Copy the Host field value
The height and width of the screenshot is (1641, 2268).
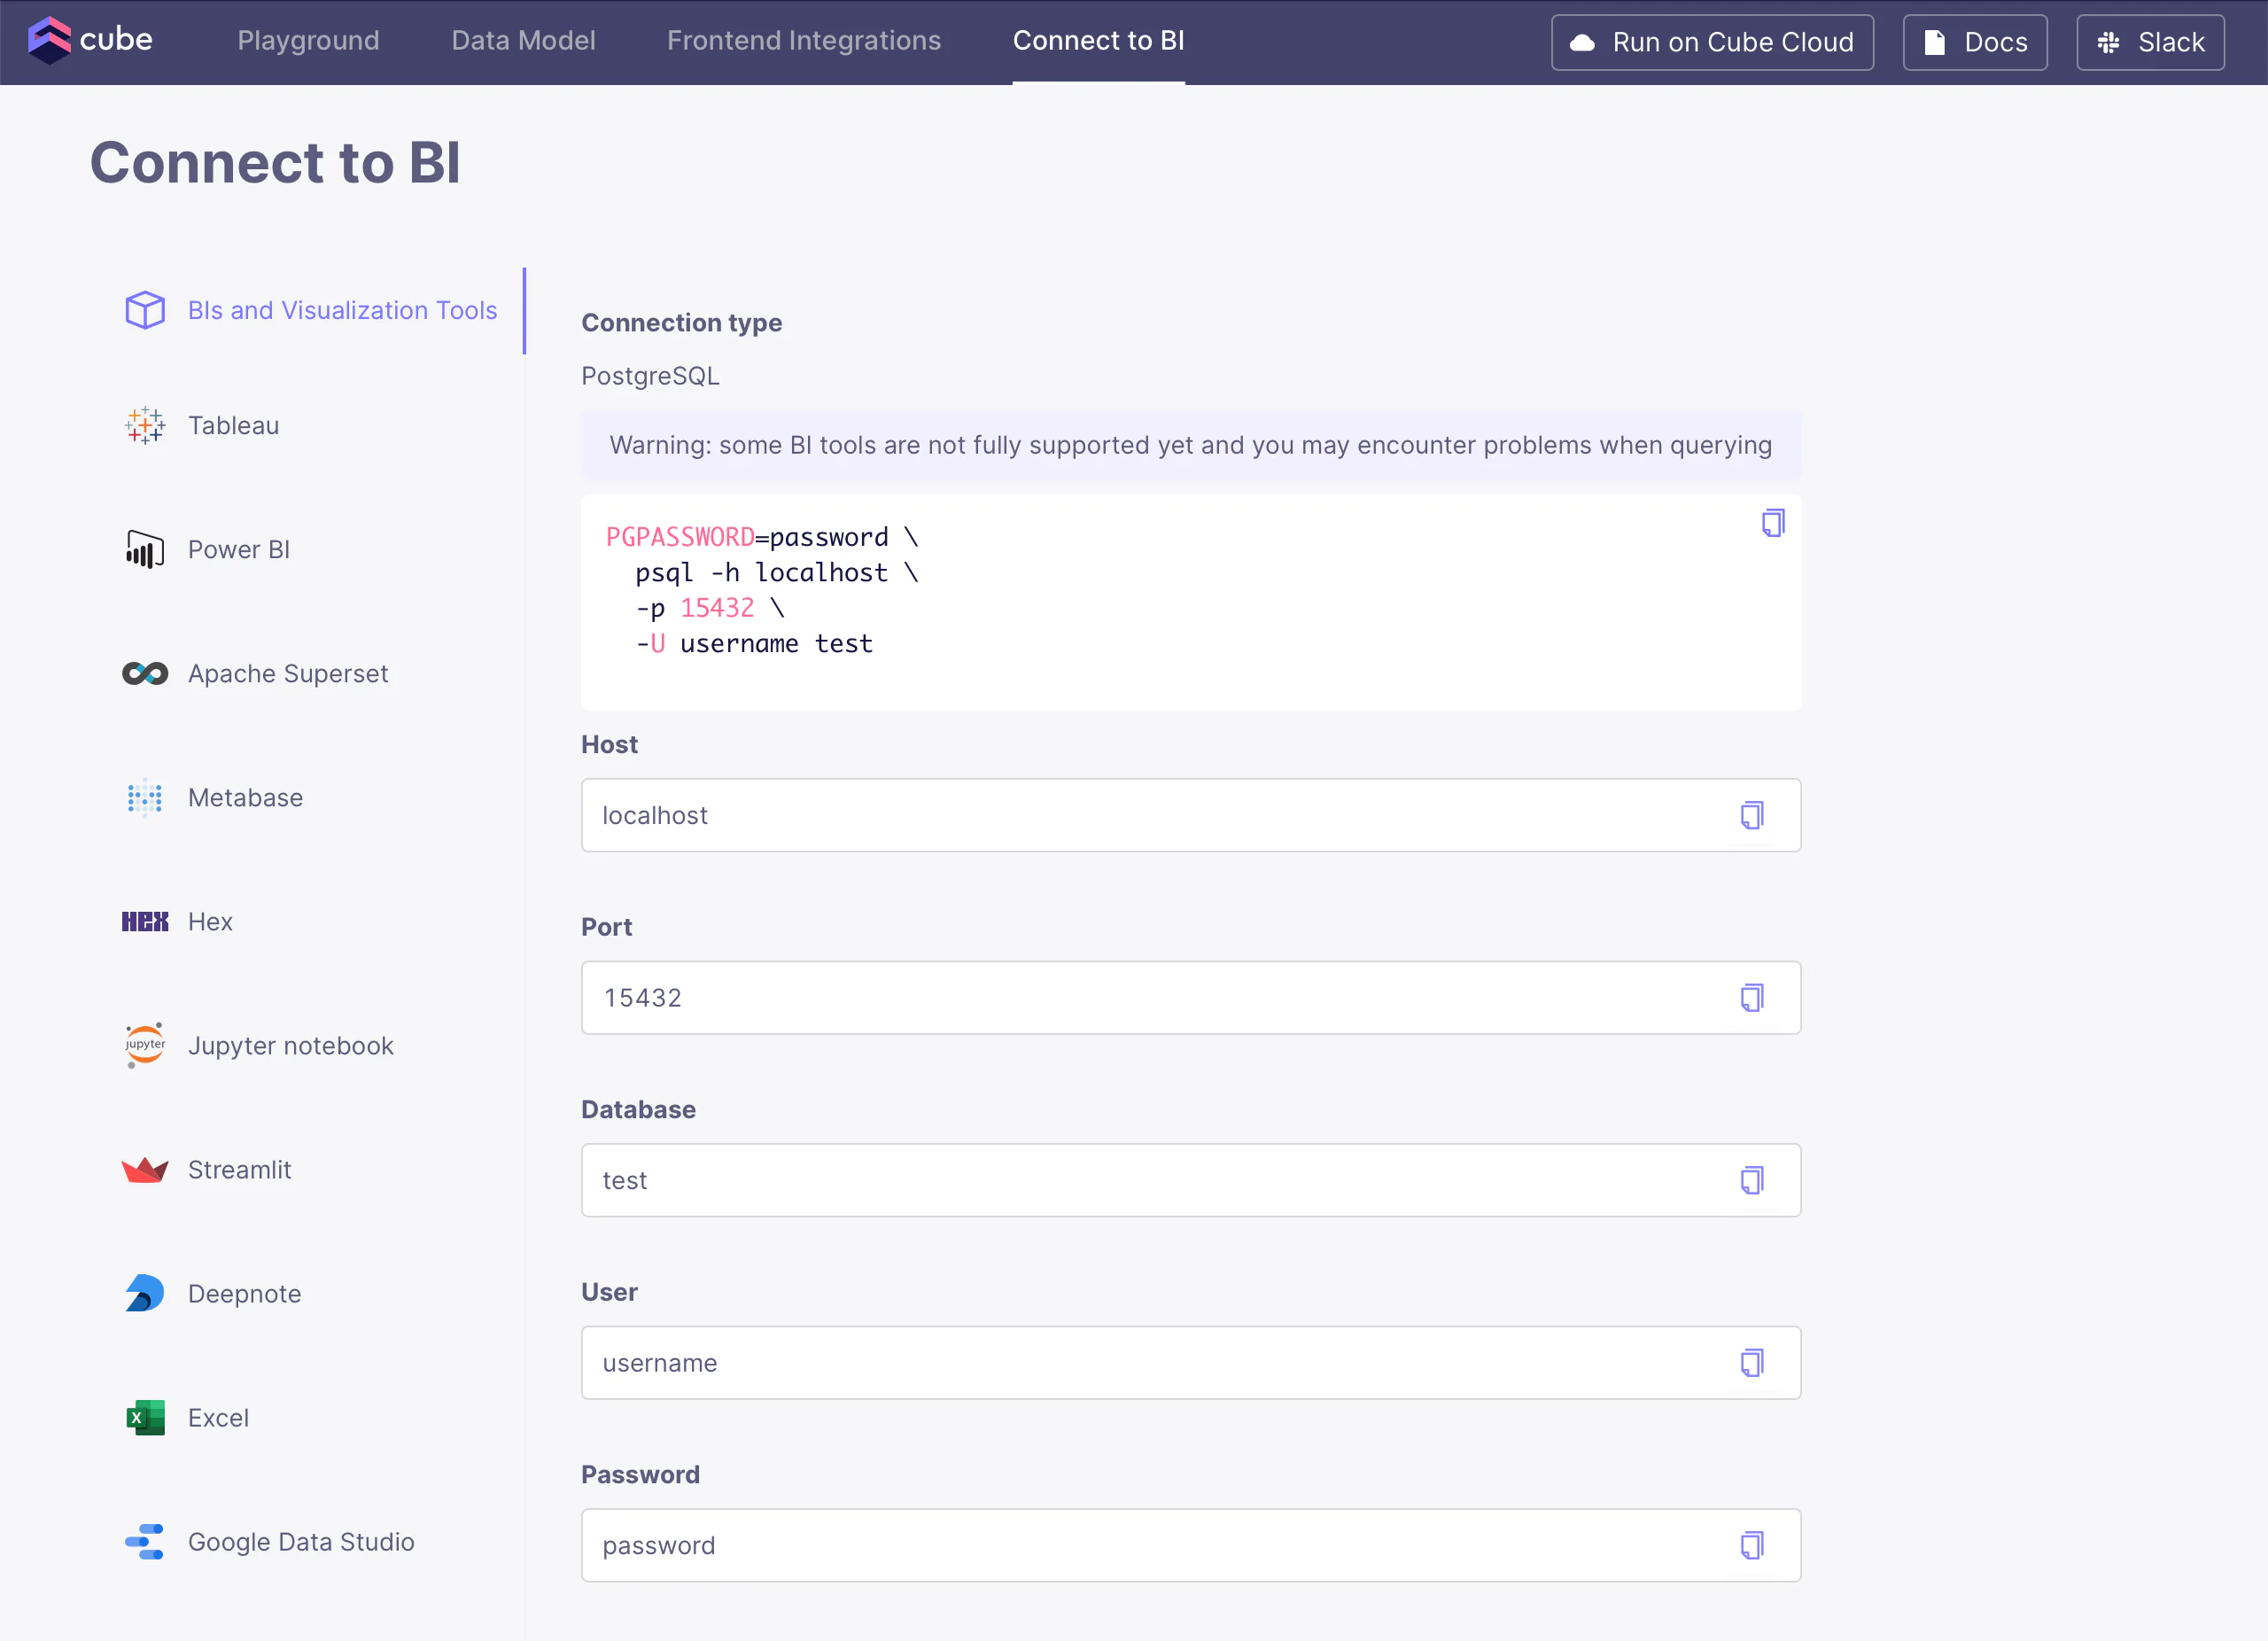tap(1751, 815)
